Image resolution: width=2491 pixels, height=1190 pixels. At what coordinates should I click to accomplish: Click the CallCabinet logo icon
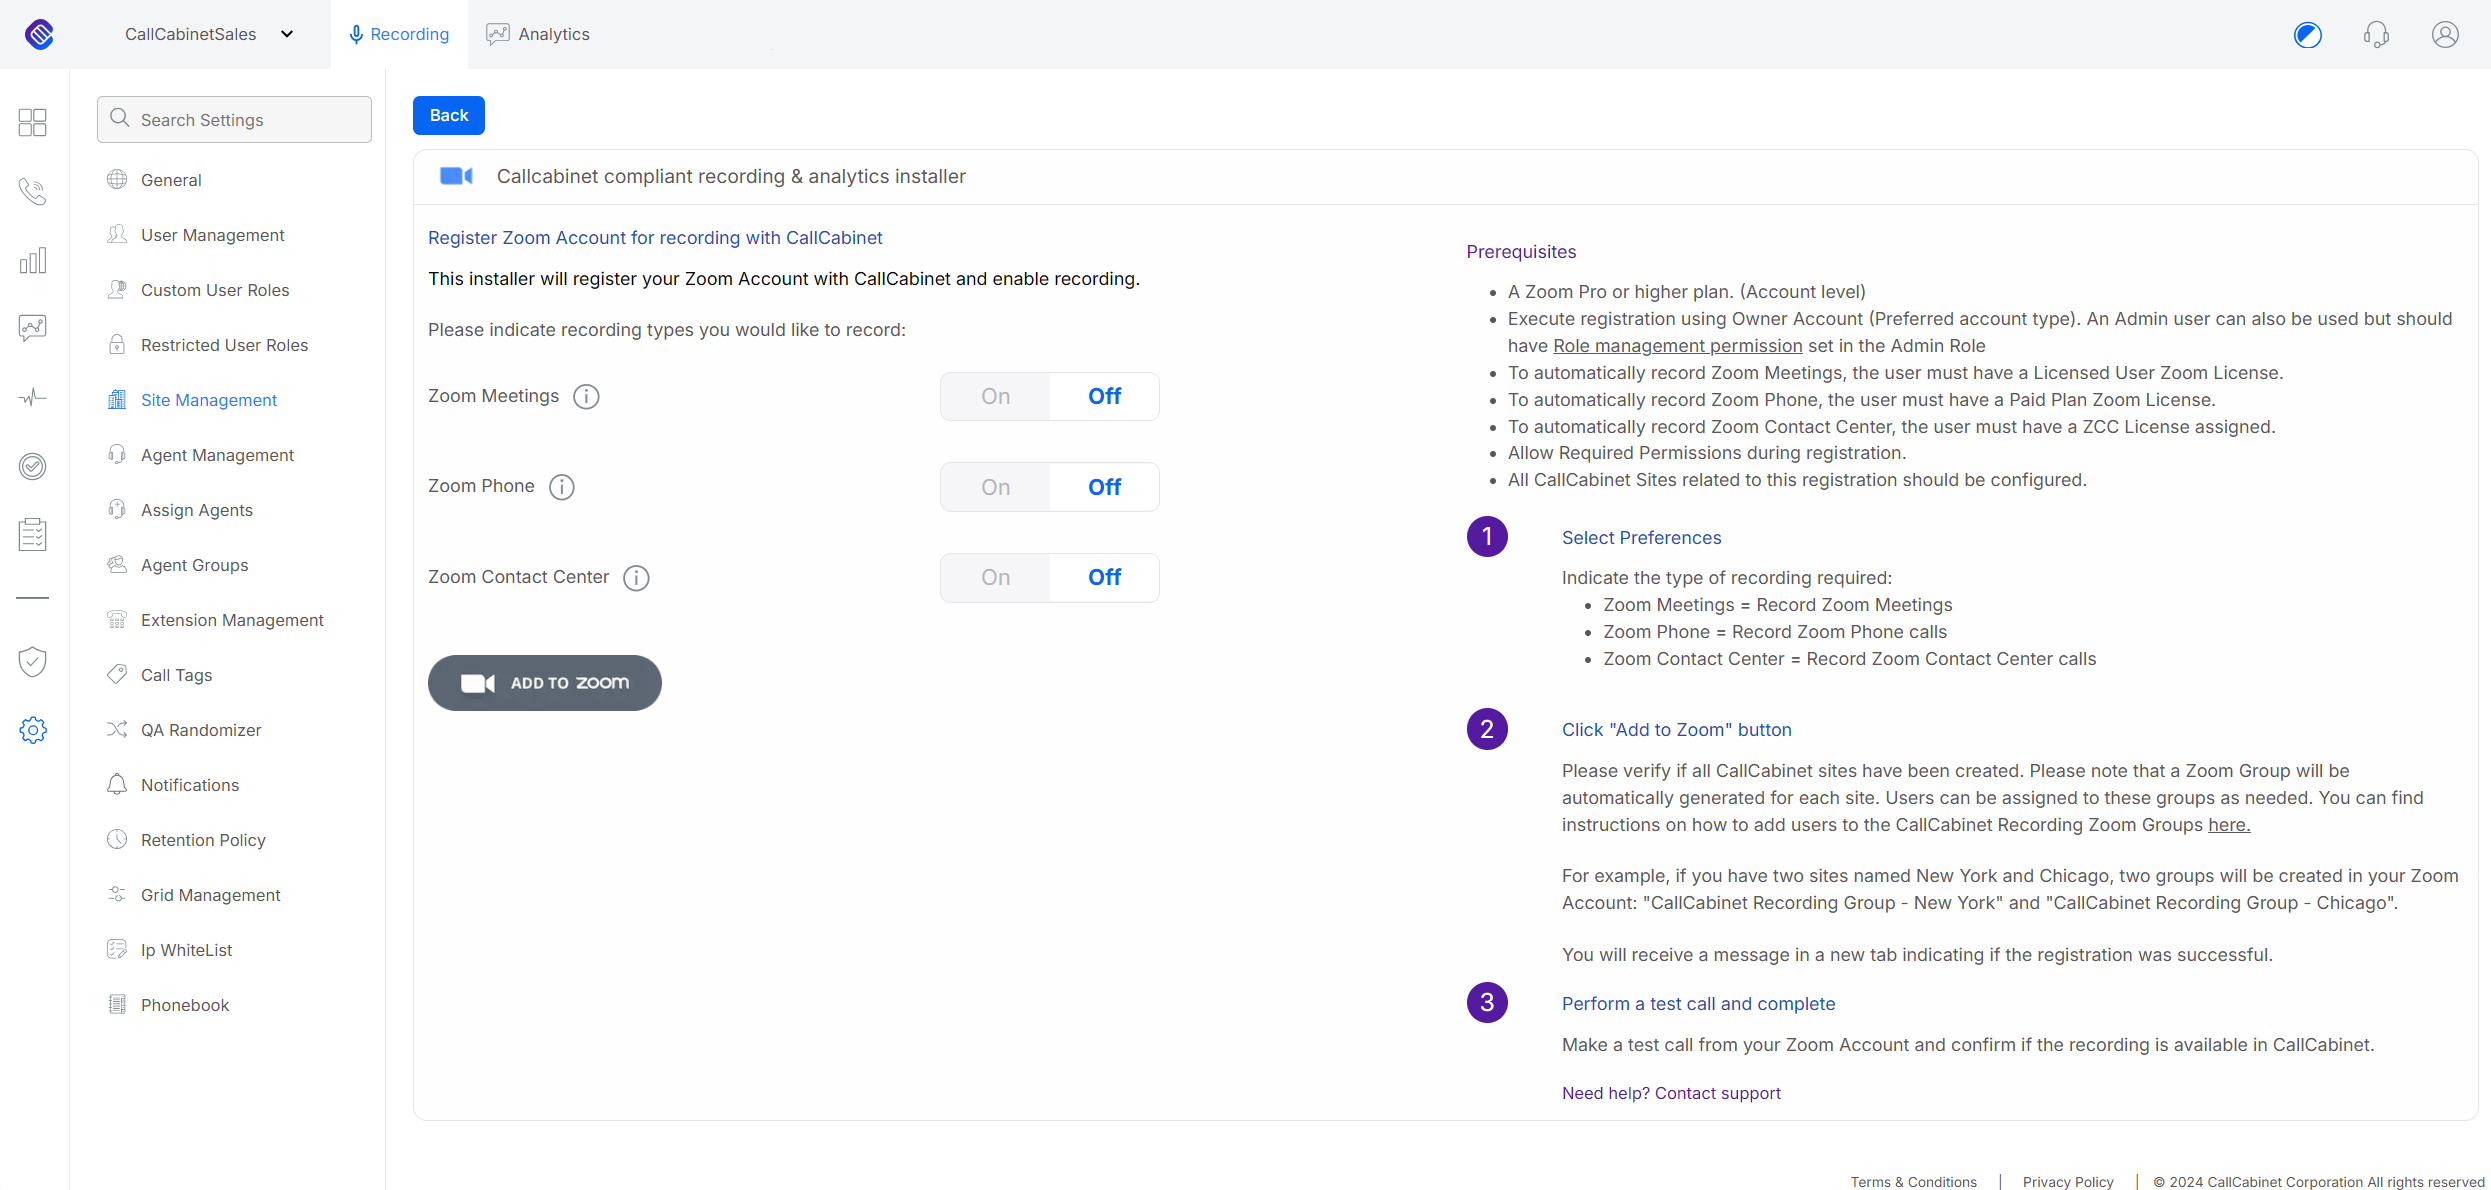pos(39,34)
